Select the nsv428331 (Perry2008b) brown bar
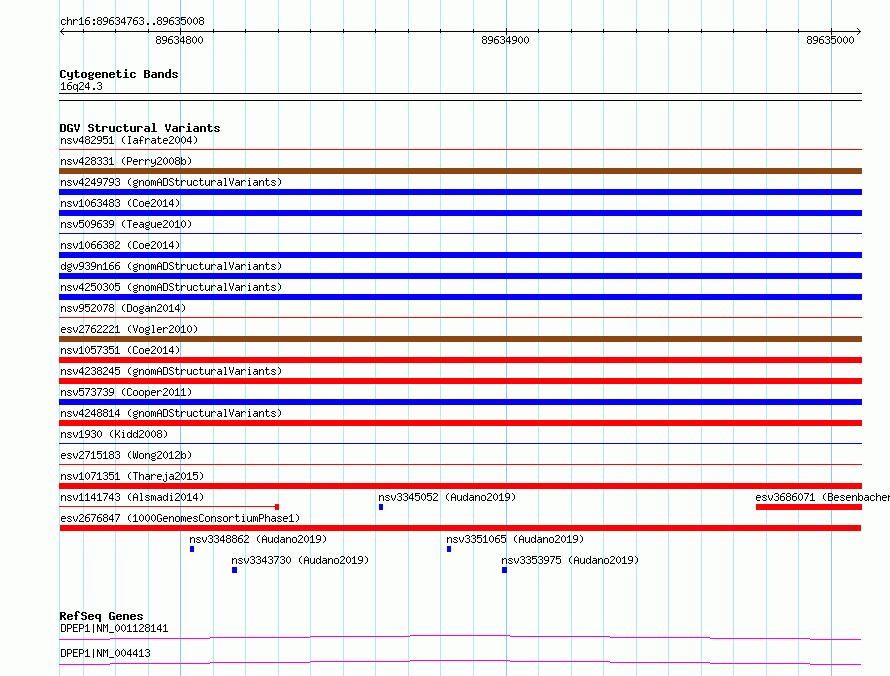 pos(460,171)
